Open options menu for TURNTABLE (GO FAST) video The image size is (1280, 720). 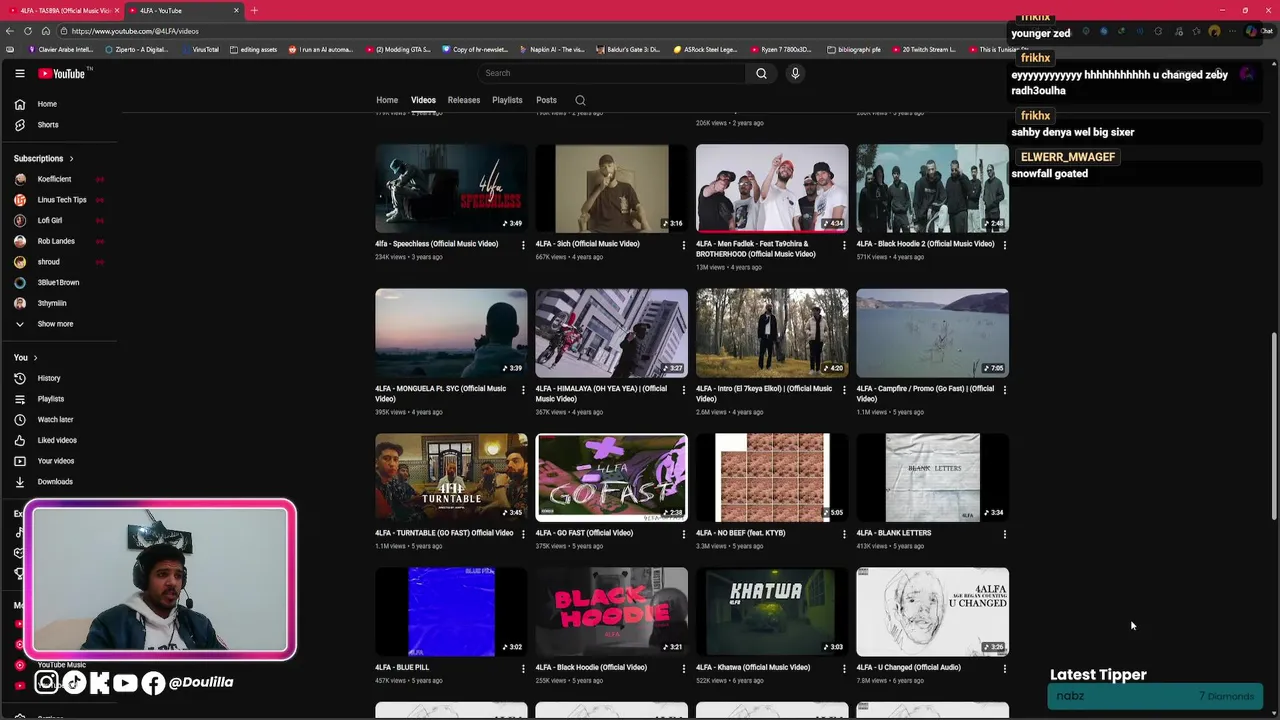523,534
